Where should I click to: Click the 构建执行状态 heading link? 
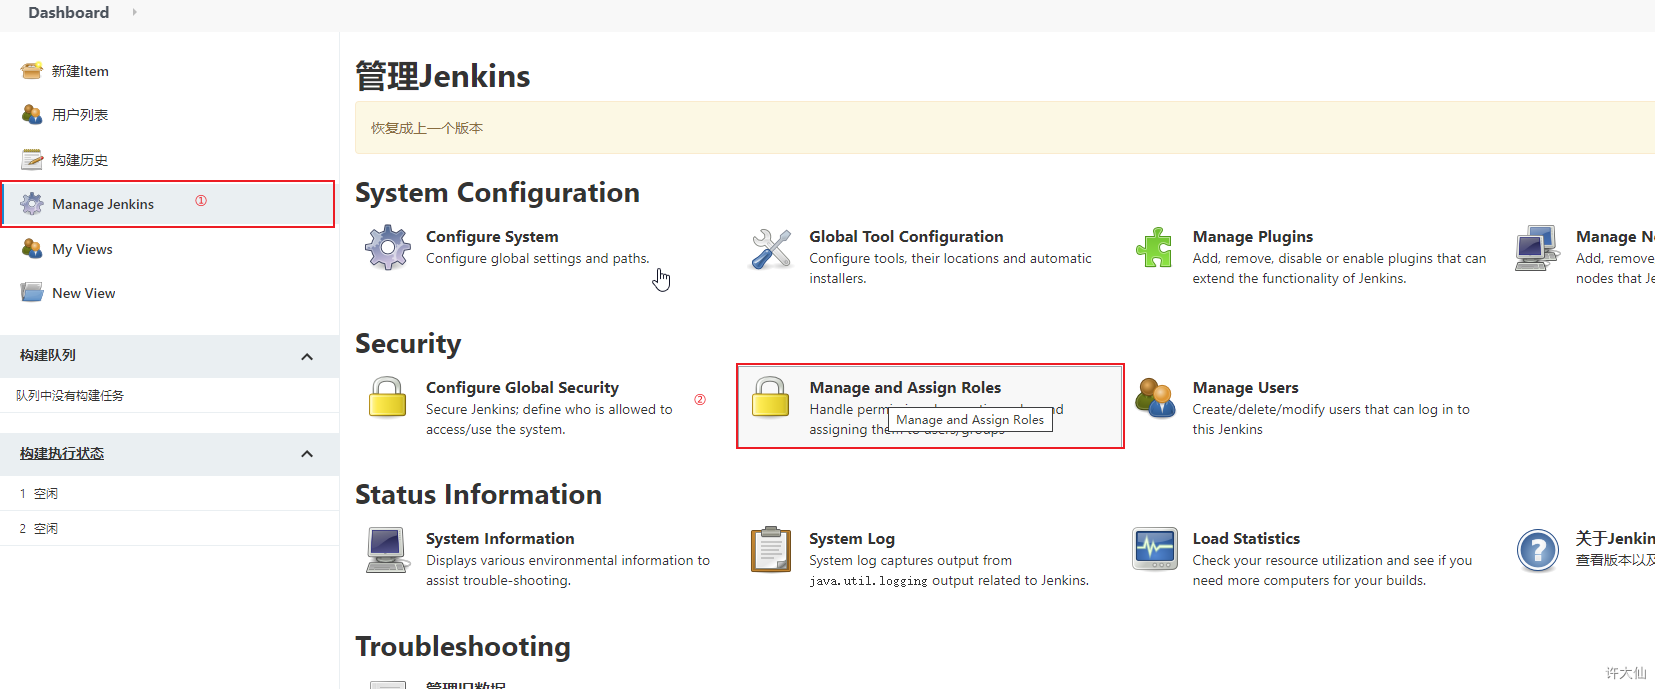pyautogui.click(x=62, y=453)
